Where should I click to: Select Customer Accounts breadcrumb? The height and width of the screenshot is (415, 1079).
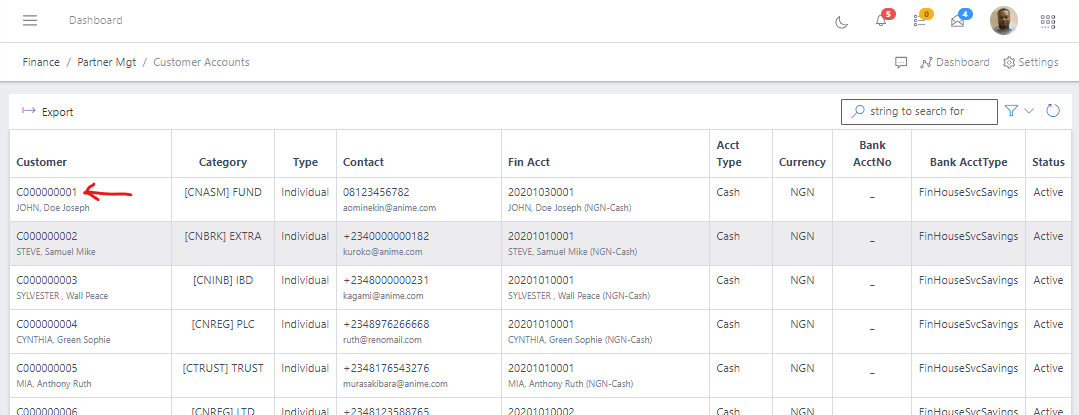(x=201, y=62)
